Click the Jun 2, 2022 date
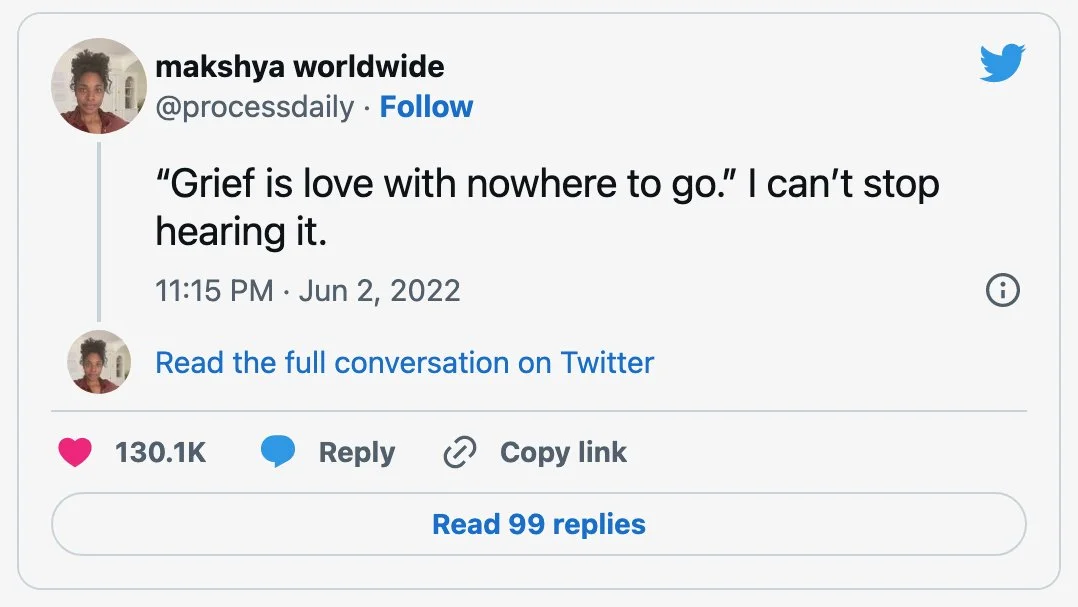The height and width of the screenshot is (607, 1078). (379, 290)
